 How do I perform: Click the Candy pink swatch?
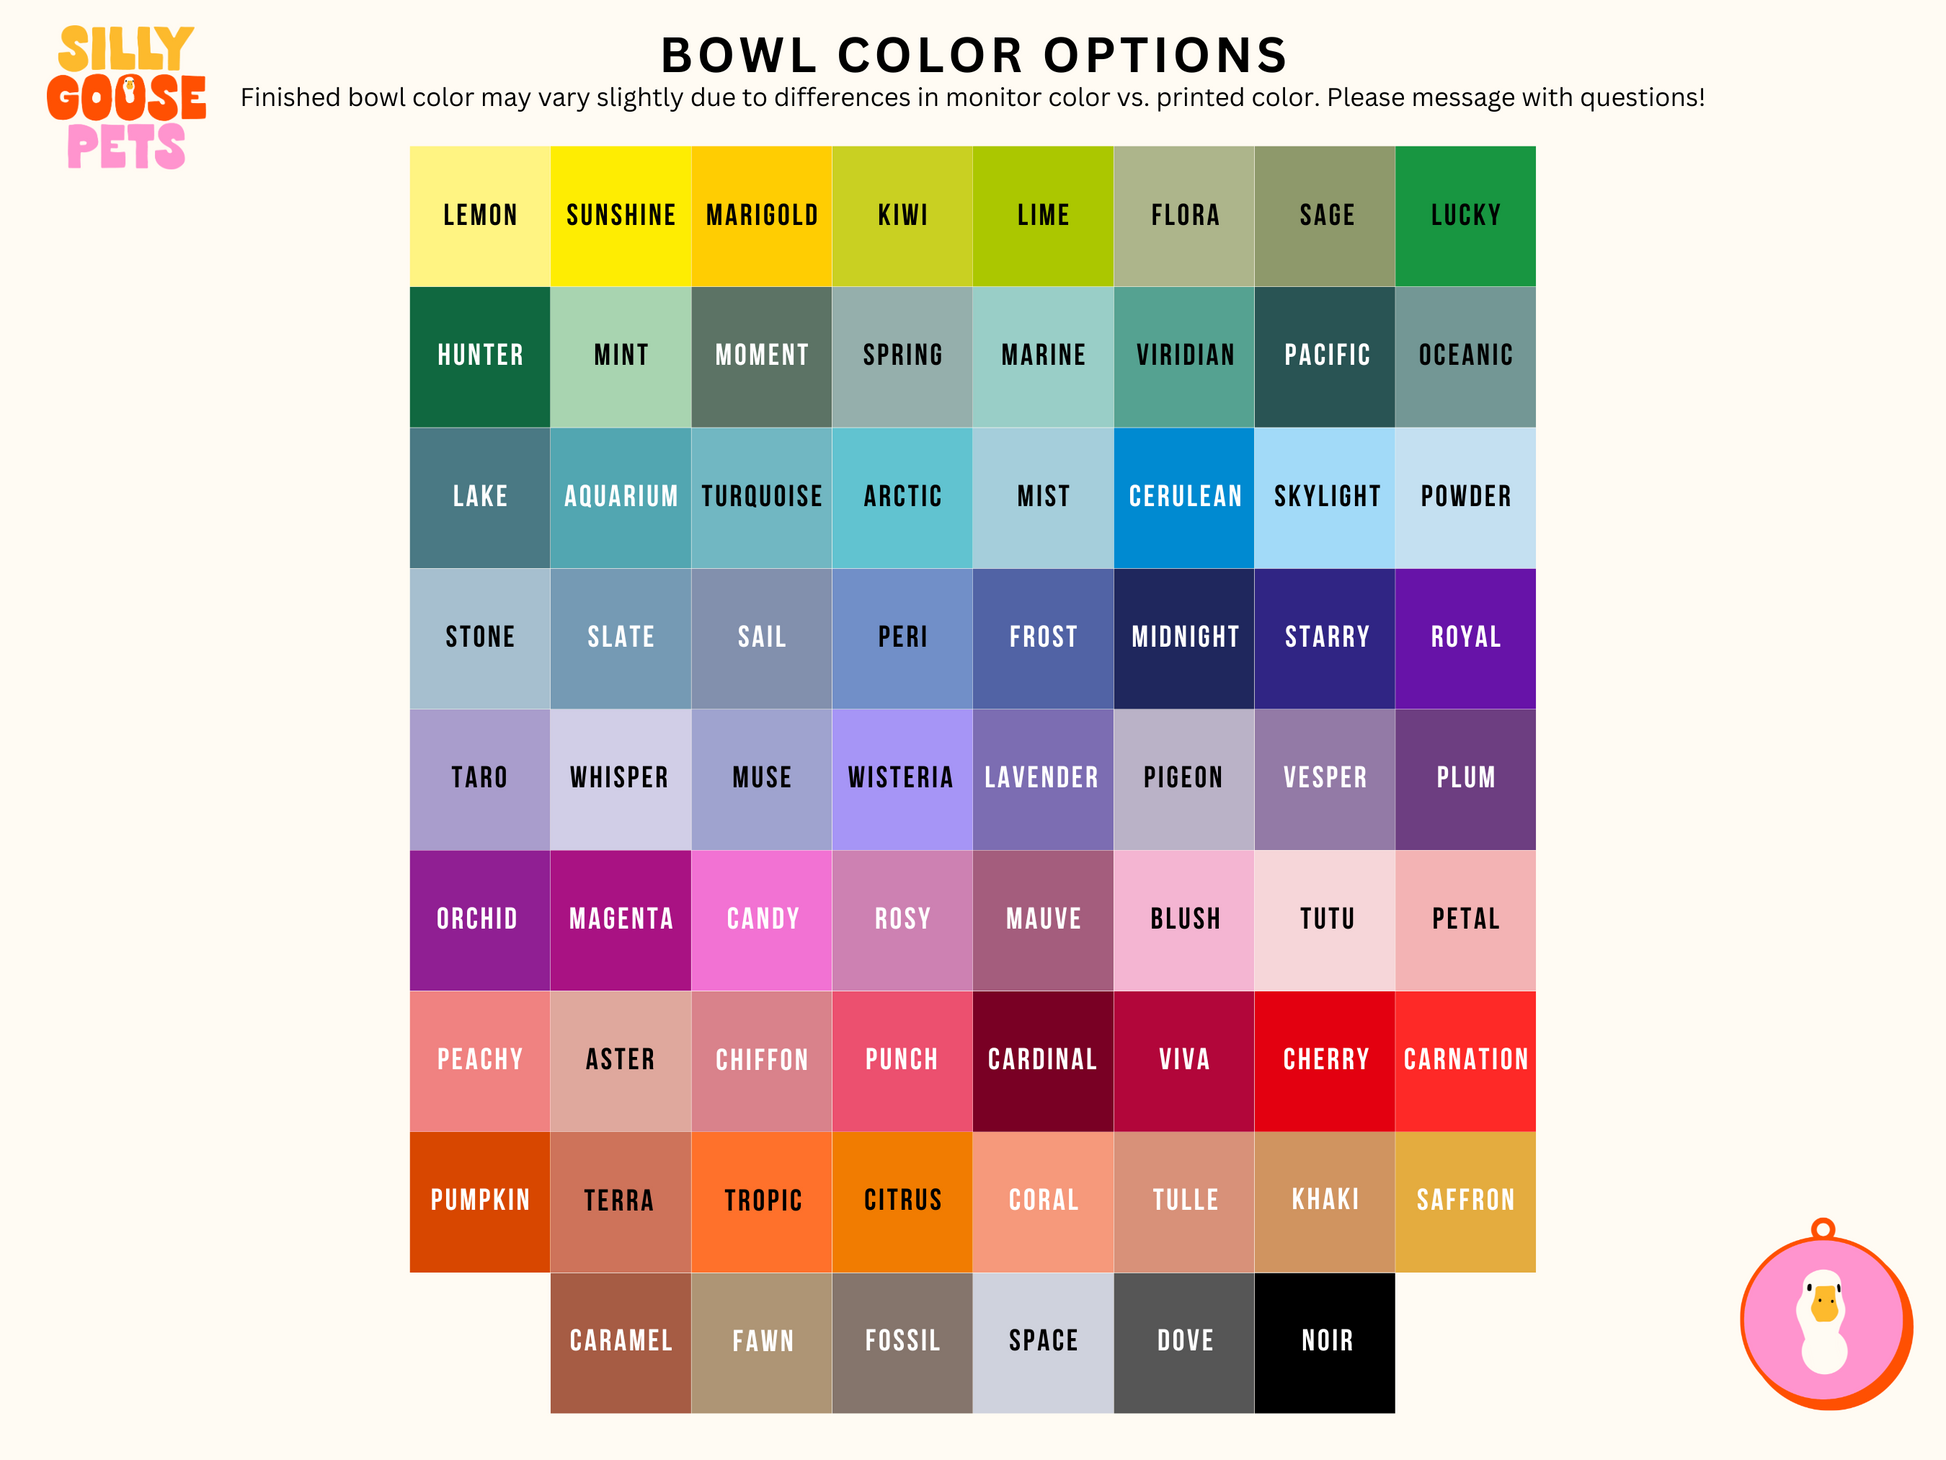coord(761,920)
